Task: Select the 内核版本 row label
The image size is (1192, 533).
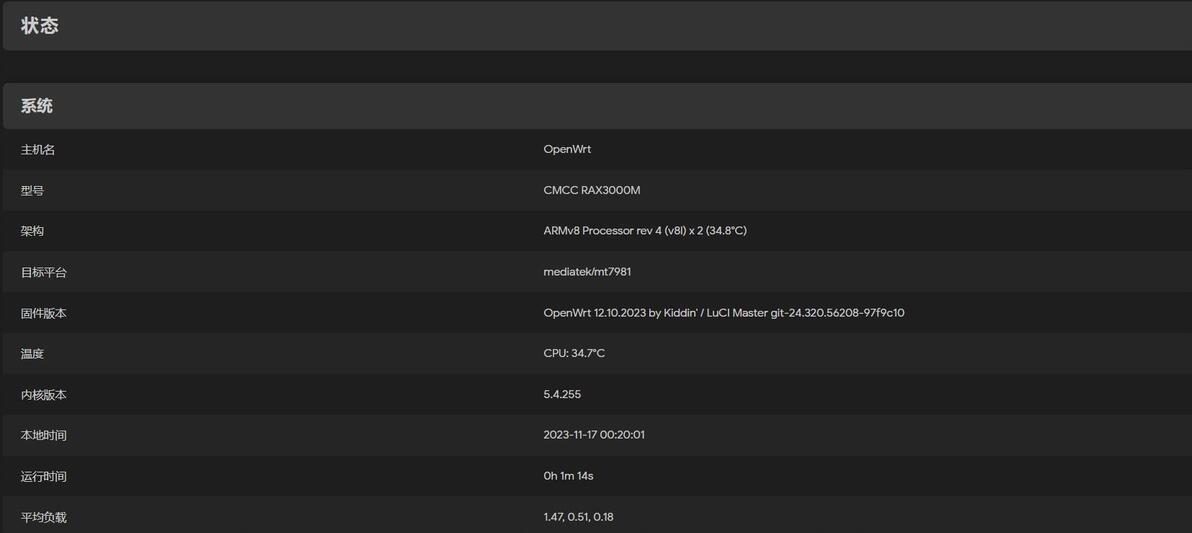Action: click(x=44, y=395)
